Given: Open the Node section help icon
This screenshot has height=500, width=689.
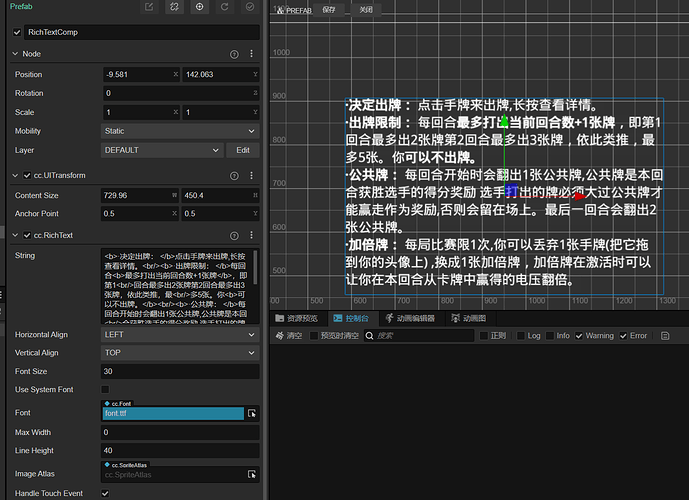Looking at the screenshot, I should [x=233, y=54].
